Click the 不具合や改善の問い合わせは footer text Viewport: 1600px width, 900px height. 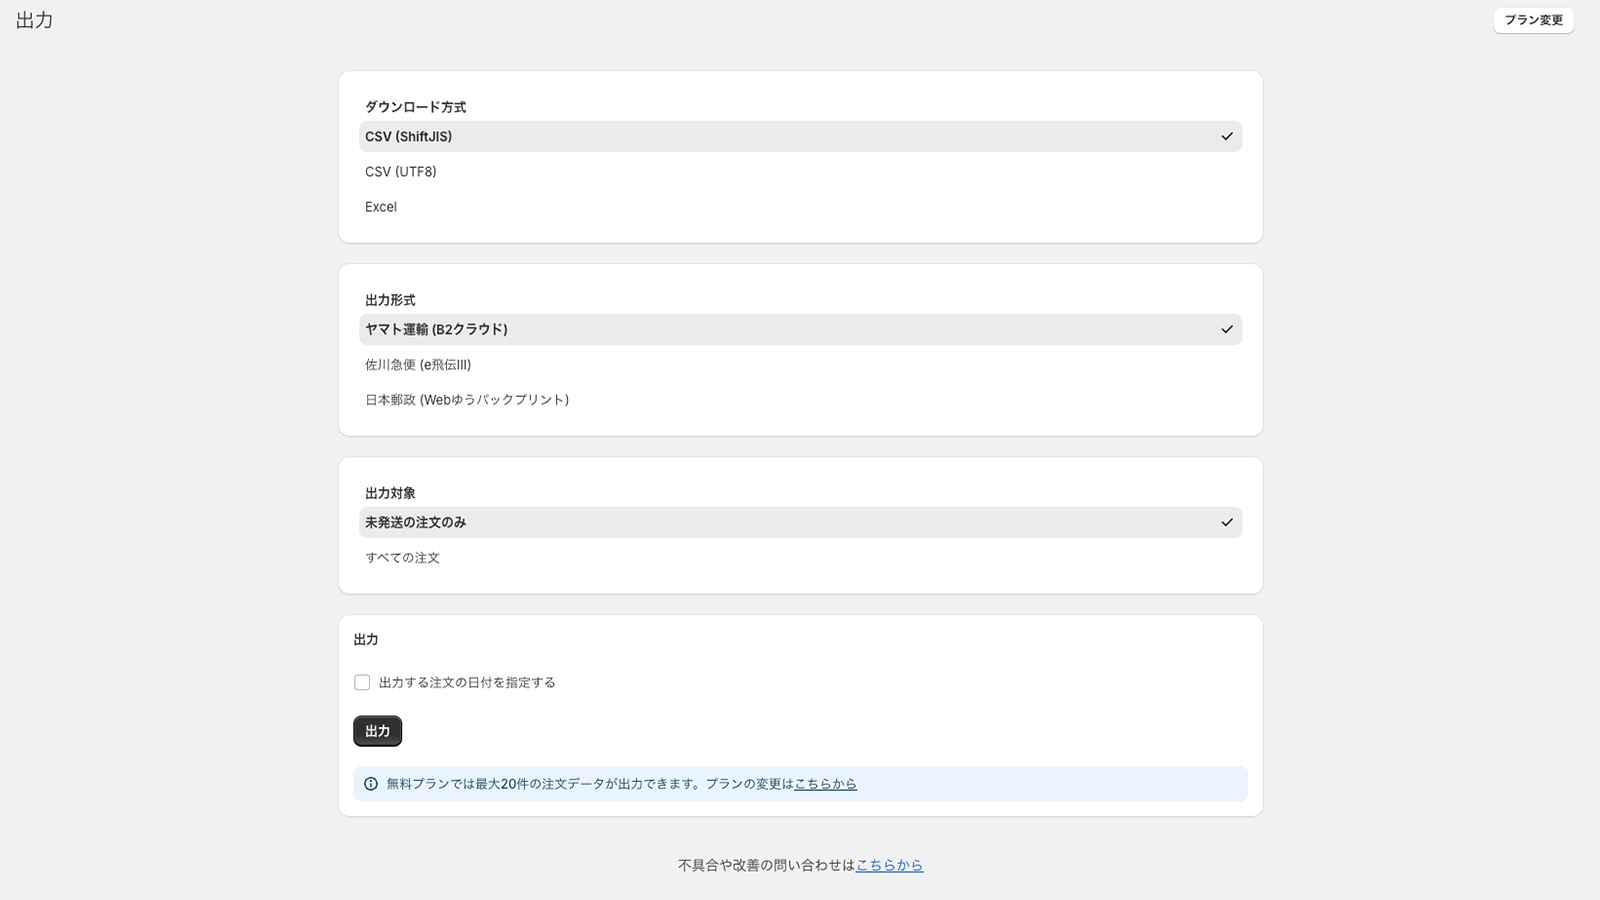point(766,865)
